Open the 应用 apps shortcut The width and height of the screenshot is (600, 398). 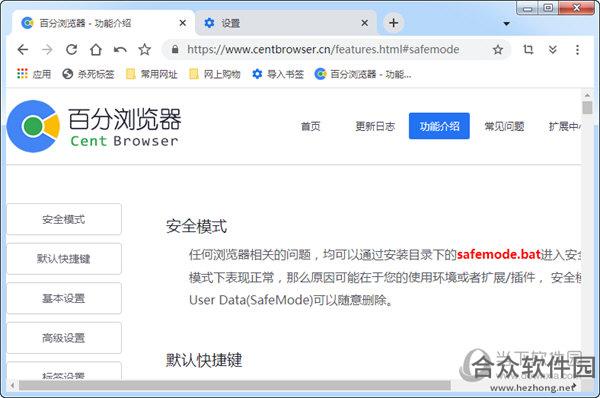point(34,74)
